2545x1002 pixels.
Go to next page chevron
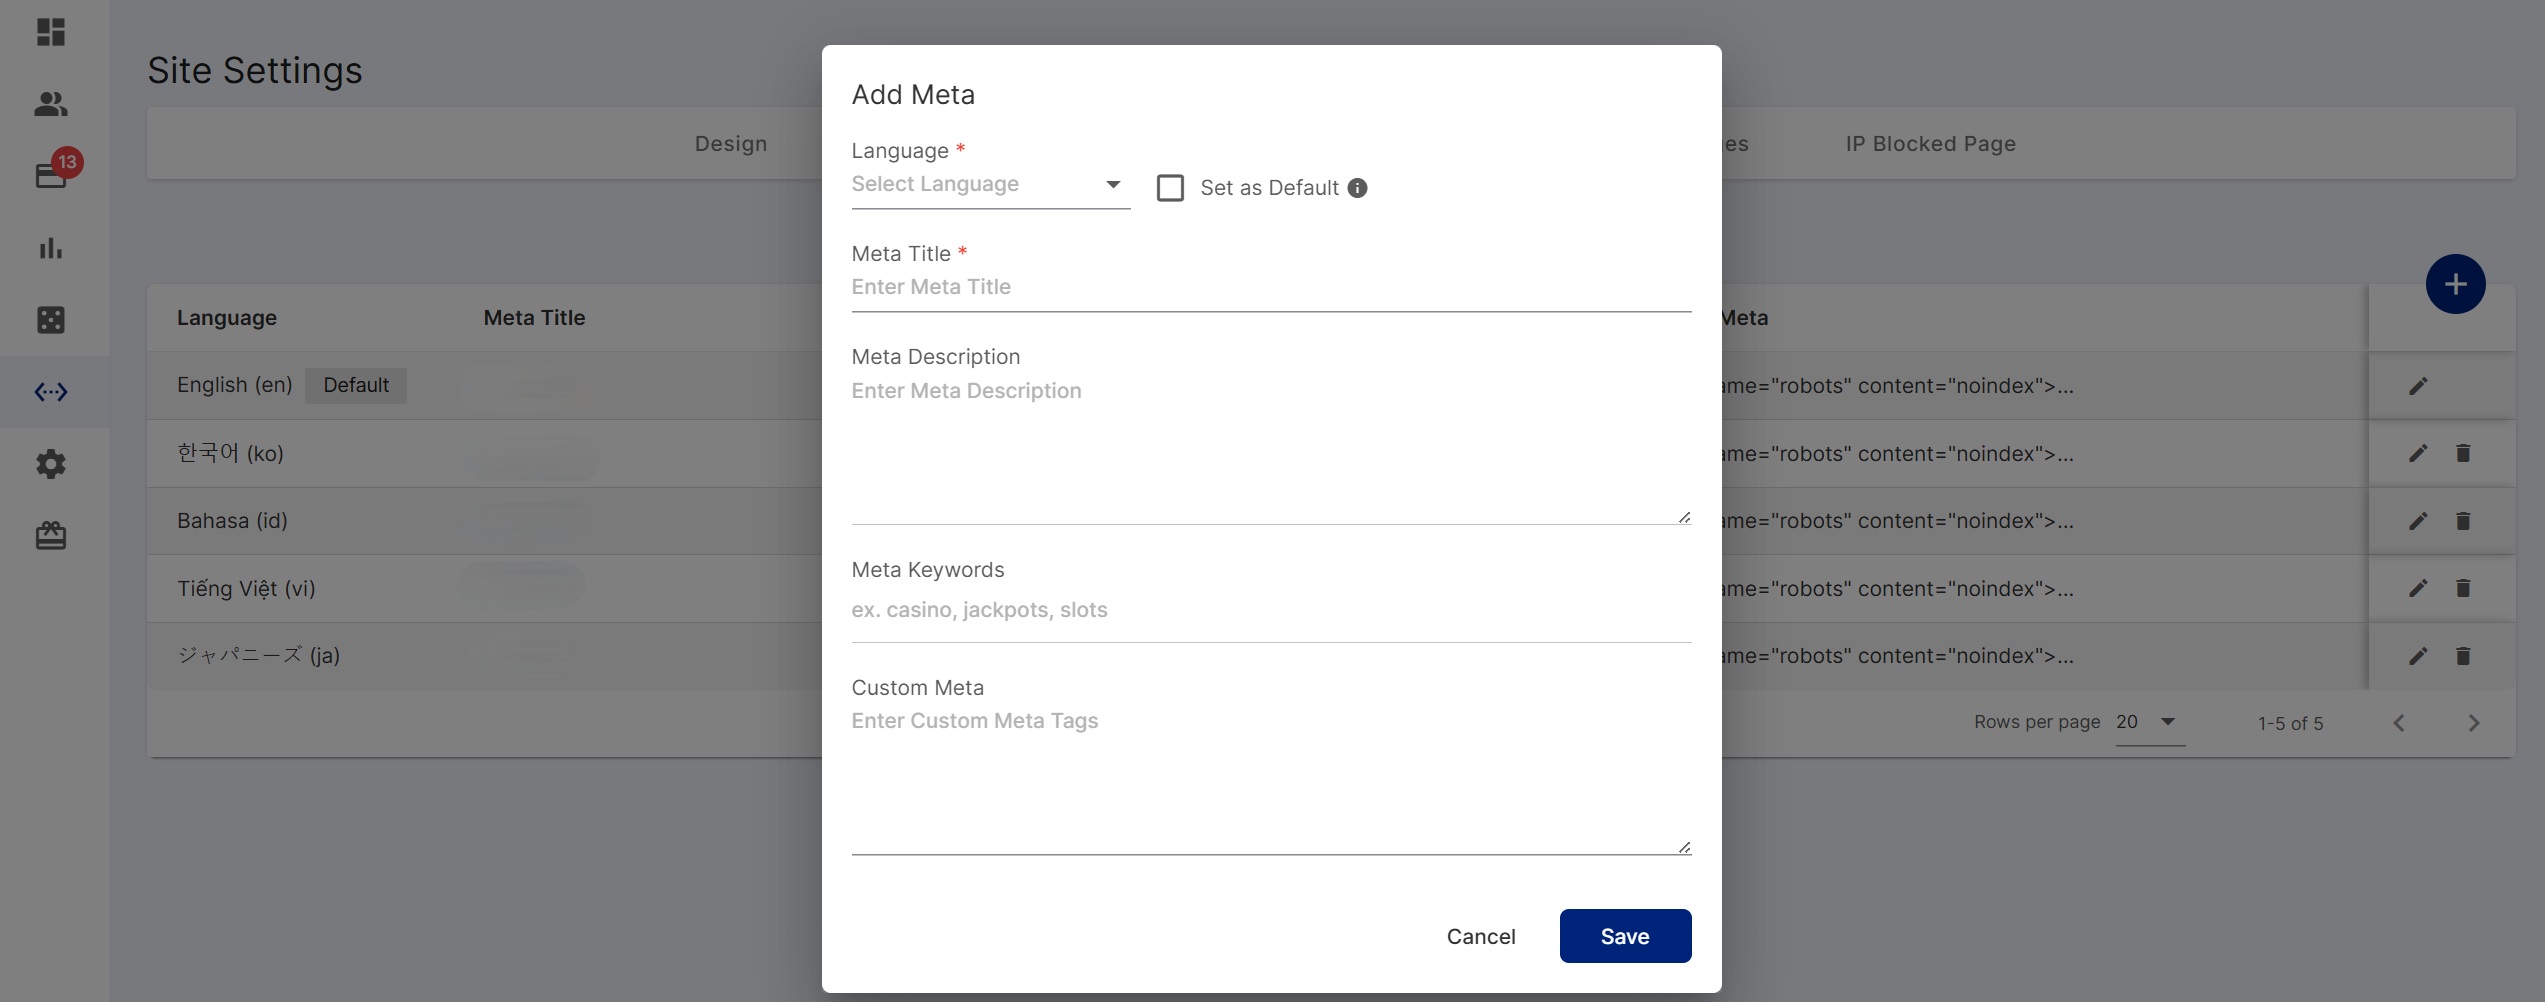coord(2474,723)
